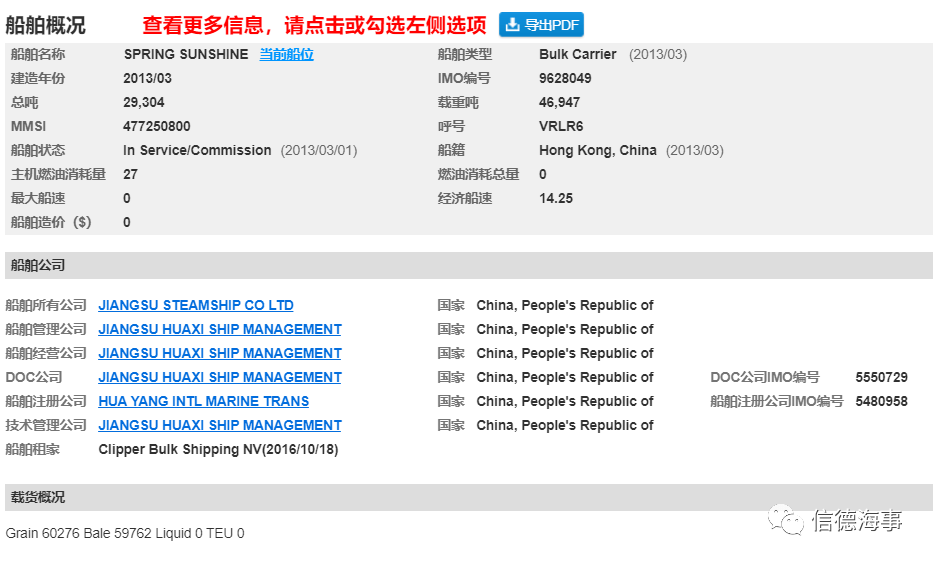Open JIANGSU HUAXI link in 船舶经营公司 row

(x=220, y=353)
